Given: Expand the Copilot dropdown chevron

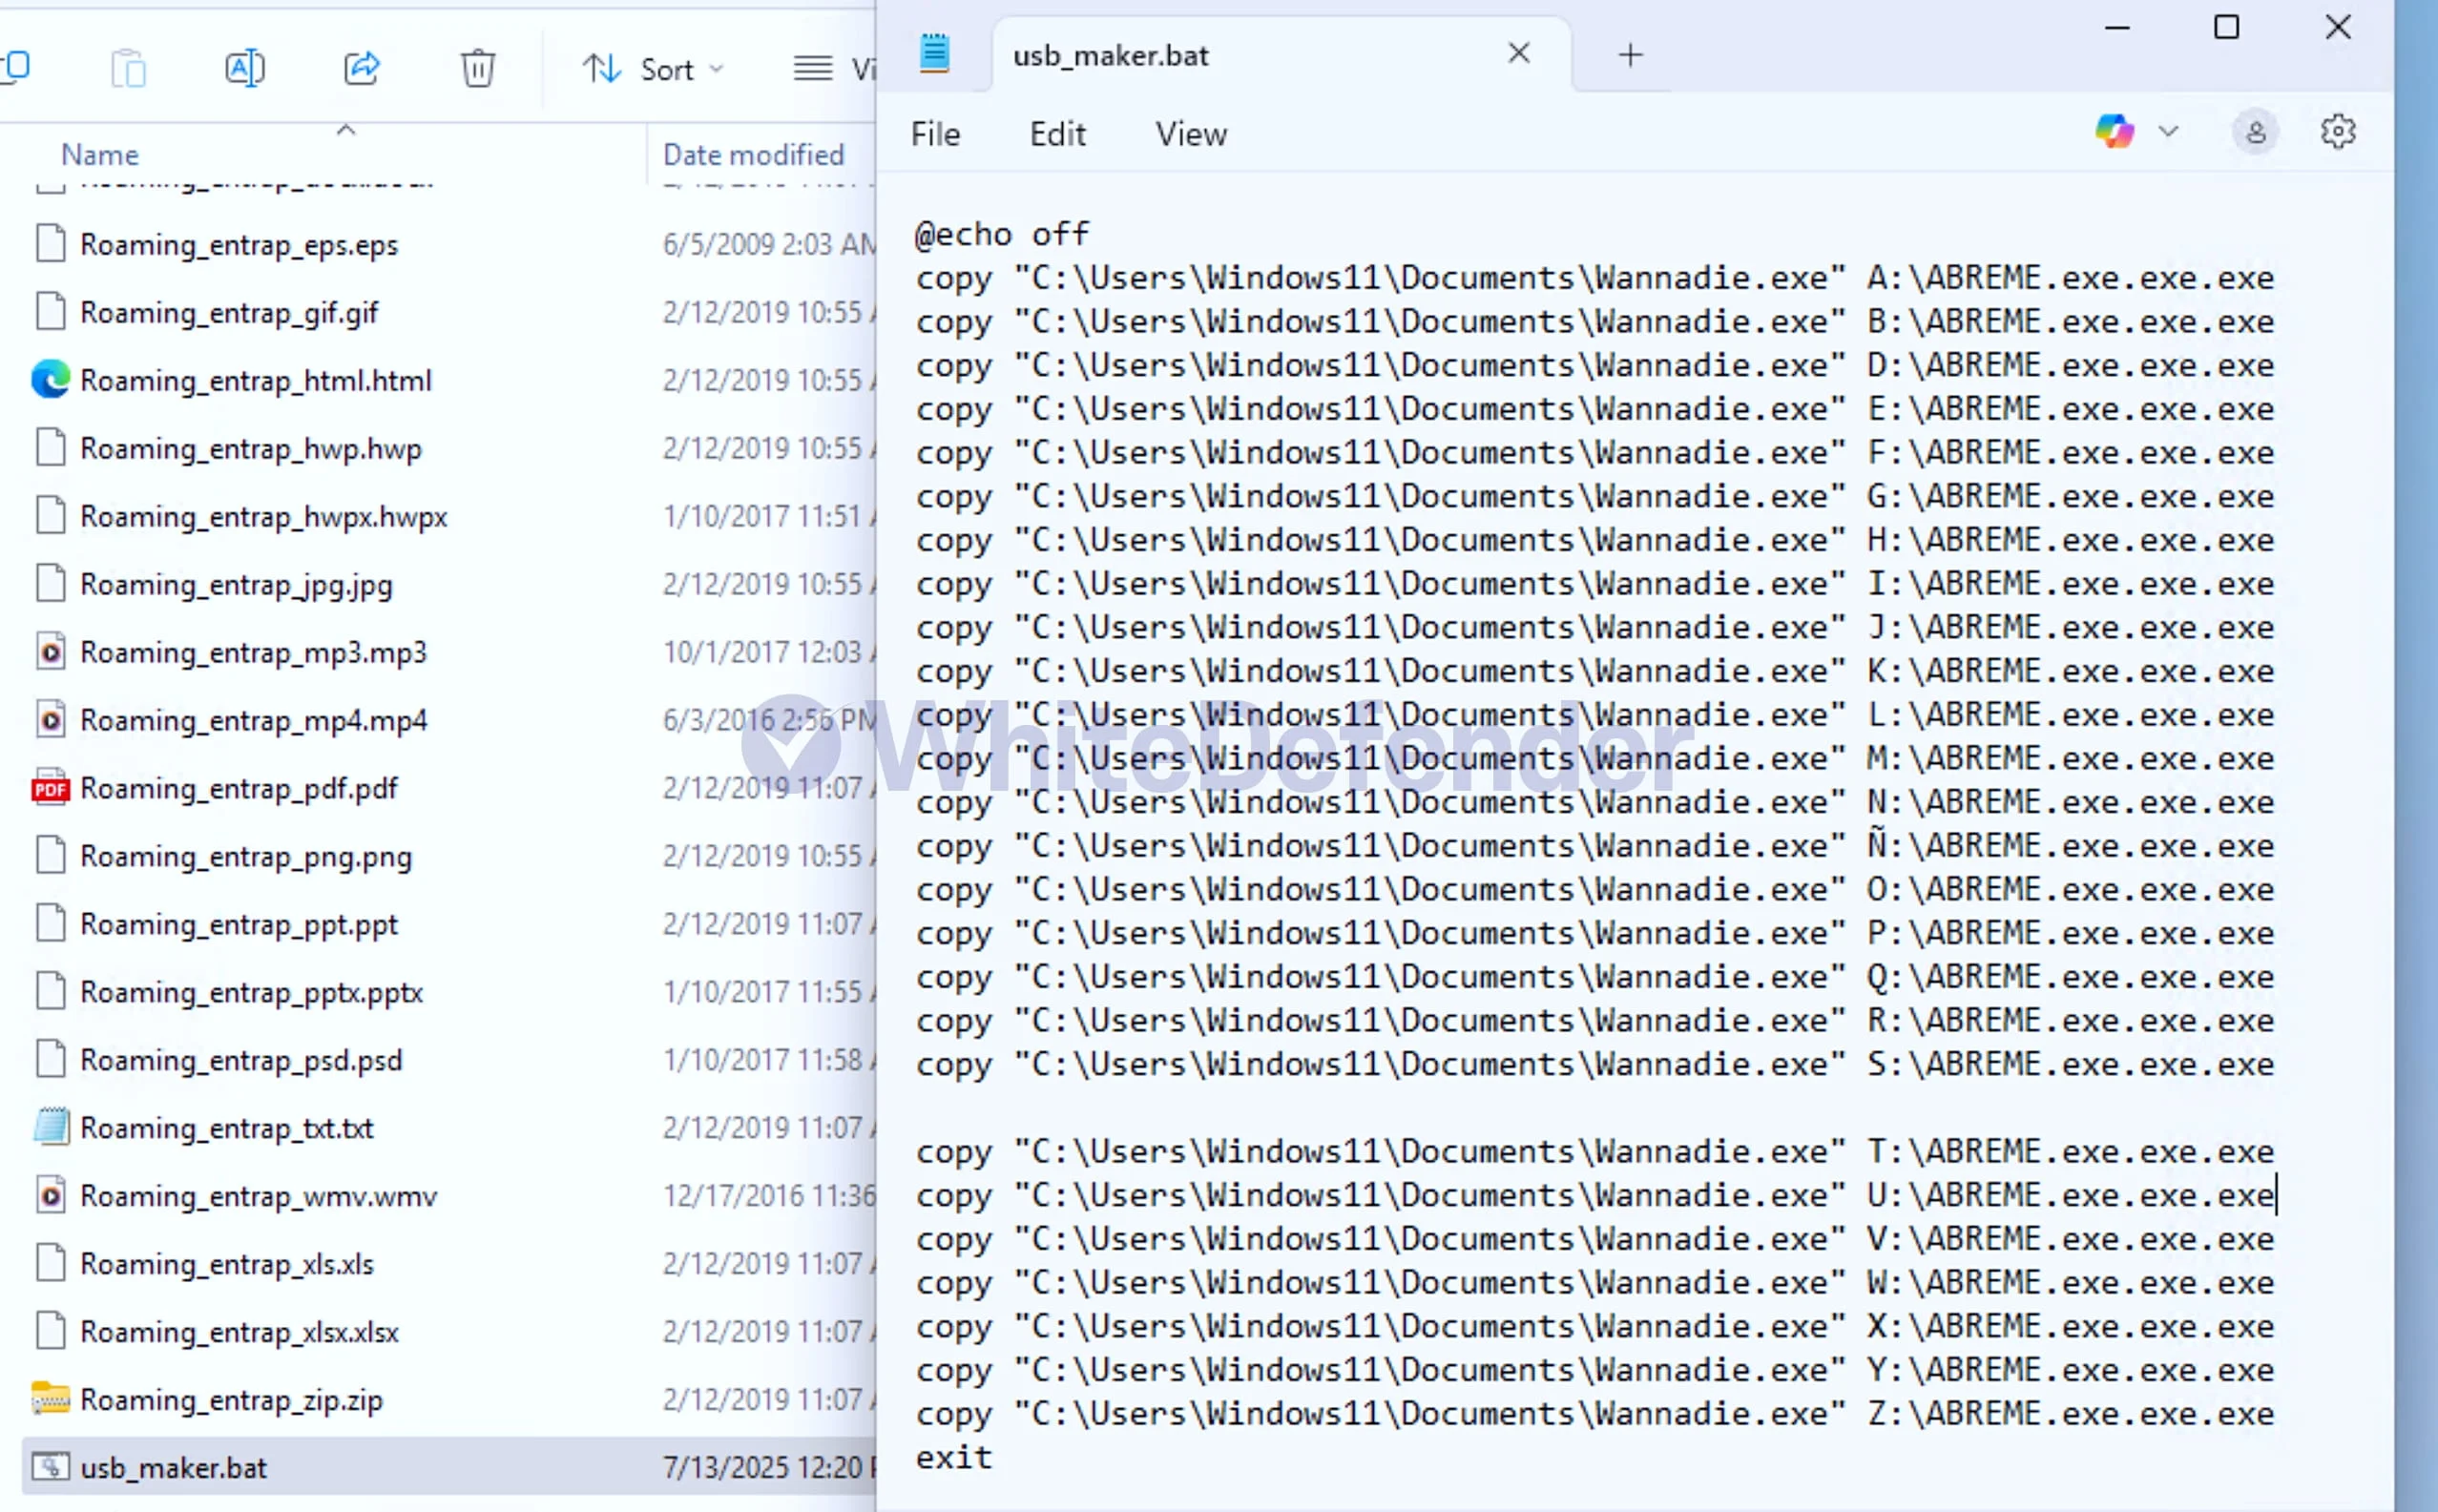Looking at the screenshot, I should coord(2168,131).
